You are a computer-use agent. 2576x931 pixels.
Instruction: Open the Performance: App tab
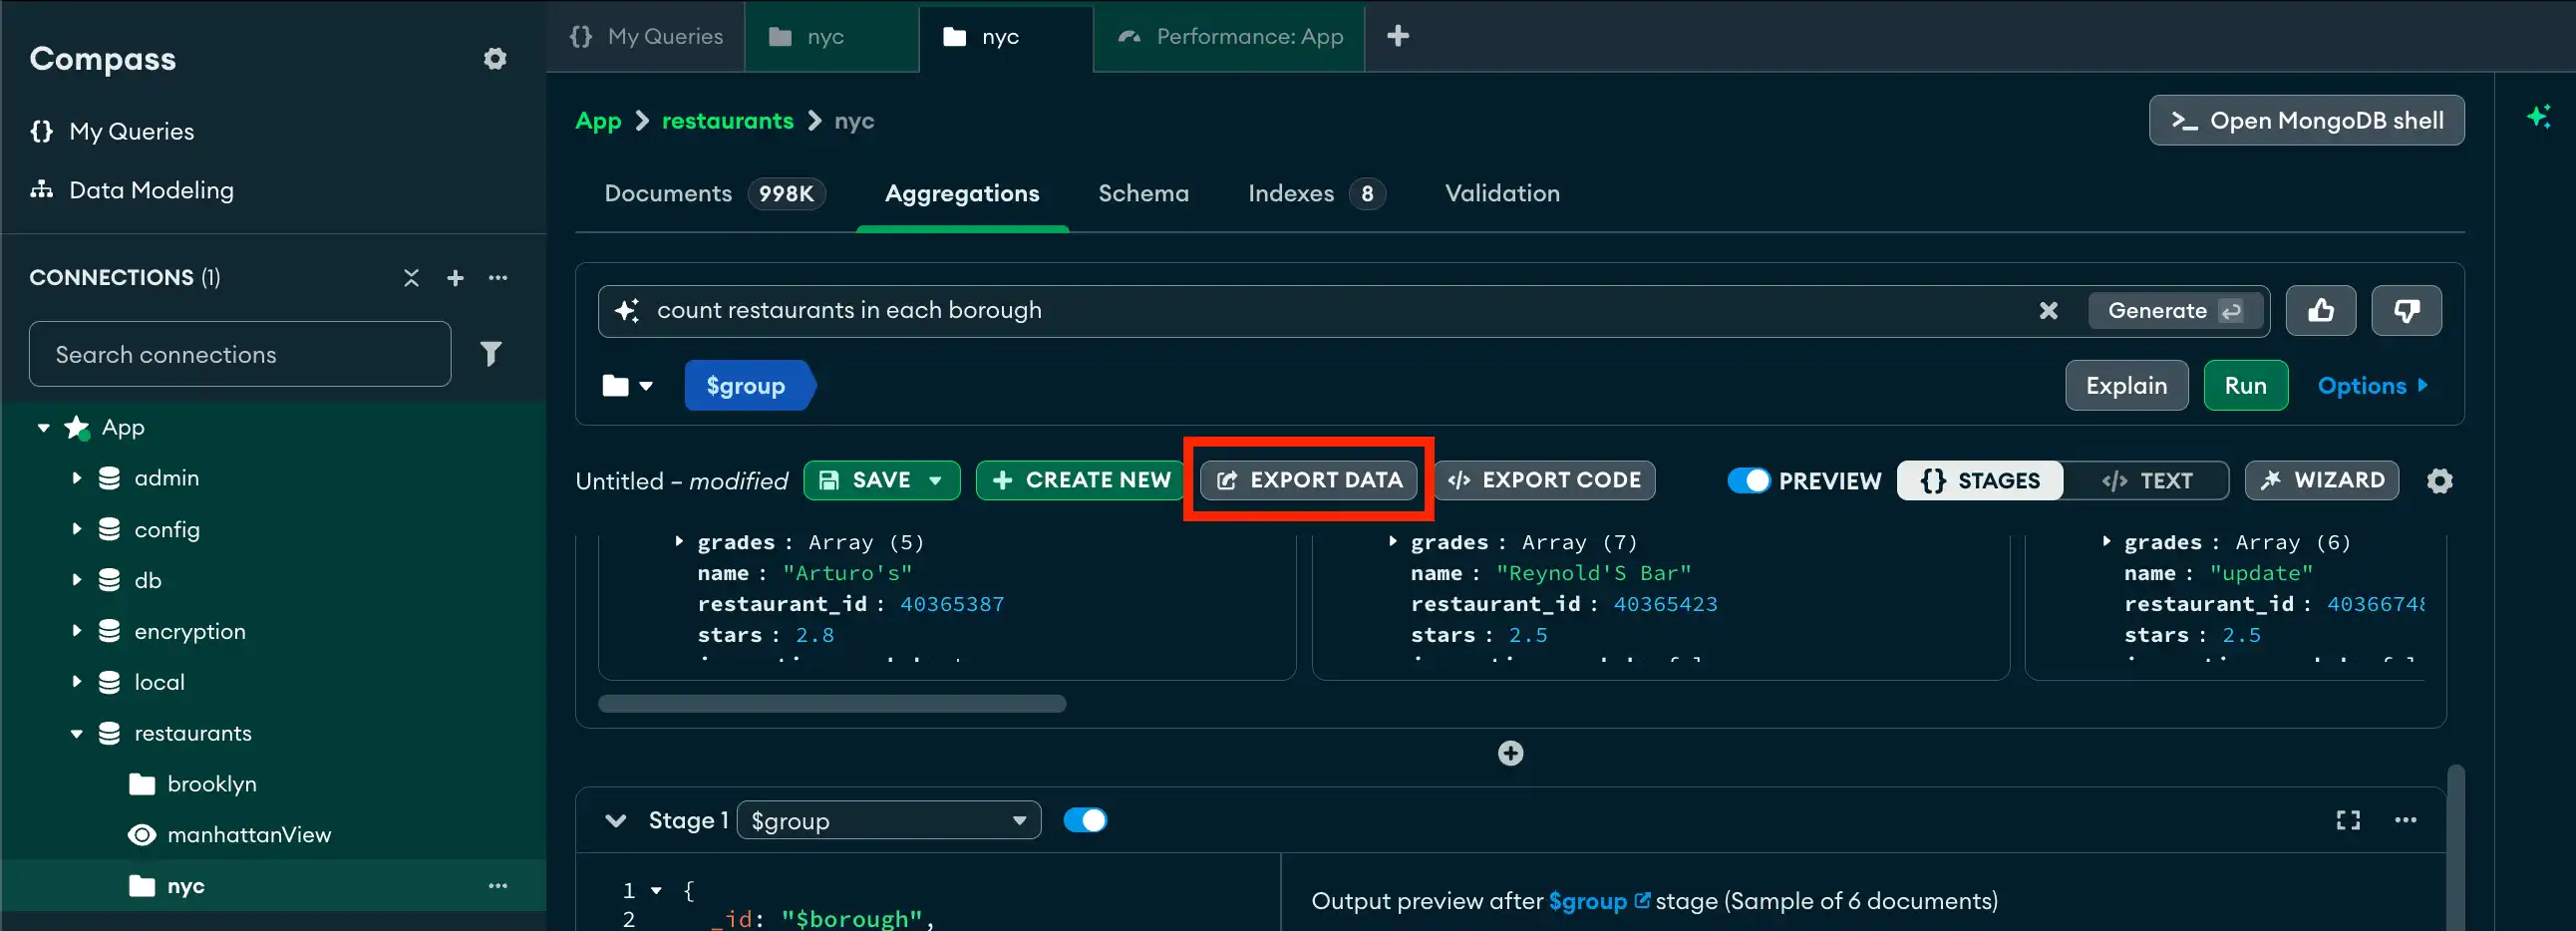coord(1228,37)
